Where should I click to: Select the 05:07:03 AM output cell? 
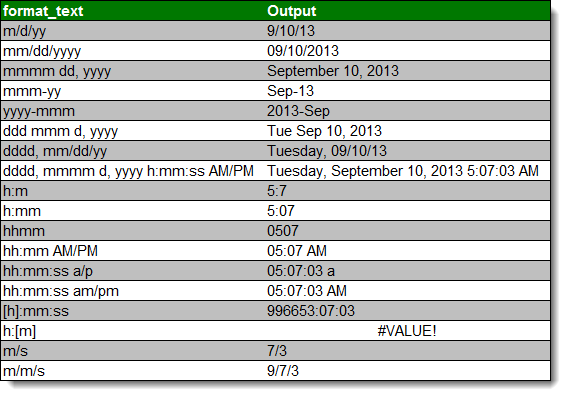point(408,291)
